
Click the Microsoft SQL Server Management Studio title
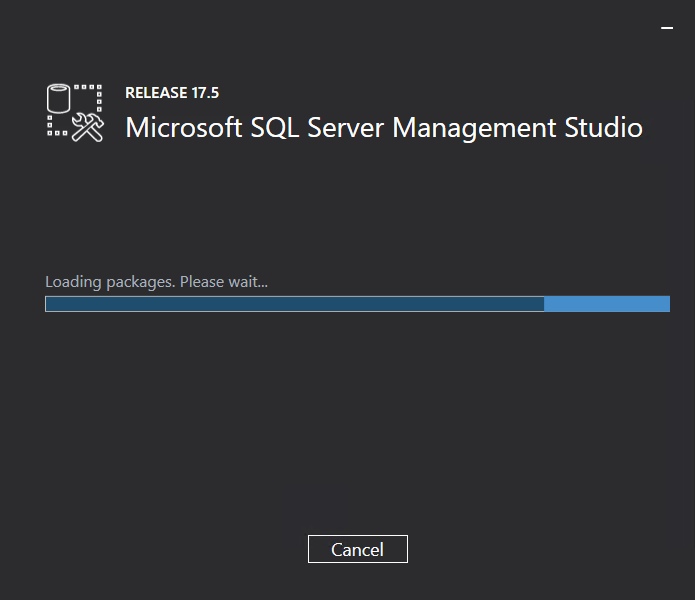(x=384, y=128)
